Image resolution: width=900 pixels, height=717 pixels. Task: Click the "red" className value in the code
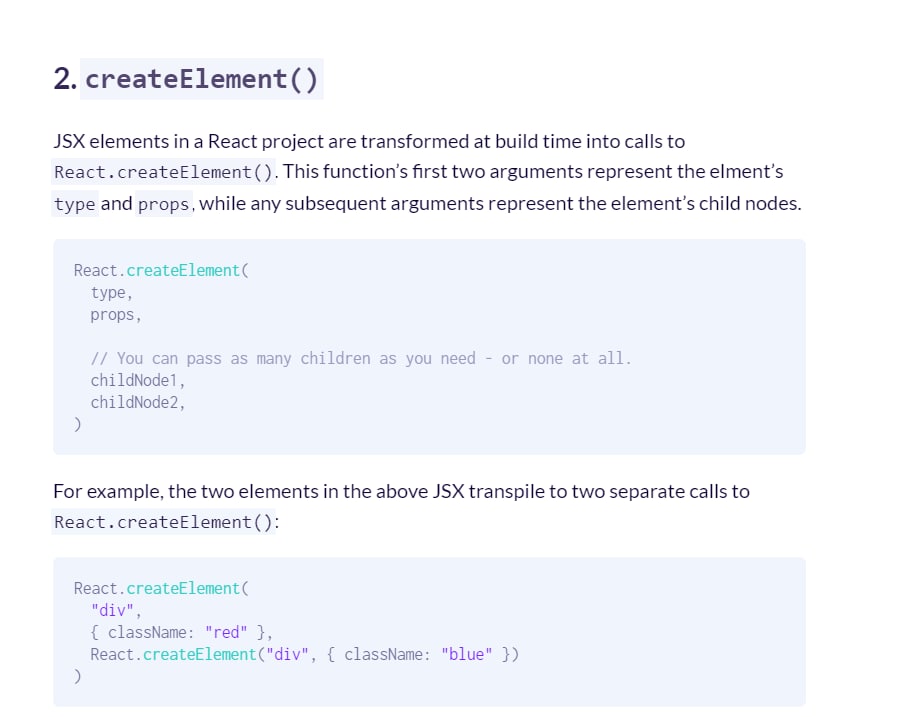point(226,632)
